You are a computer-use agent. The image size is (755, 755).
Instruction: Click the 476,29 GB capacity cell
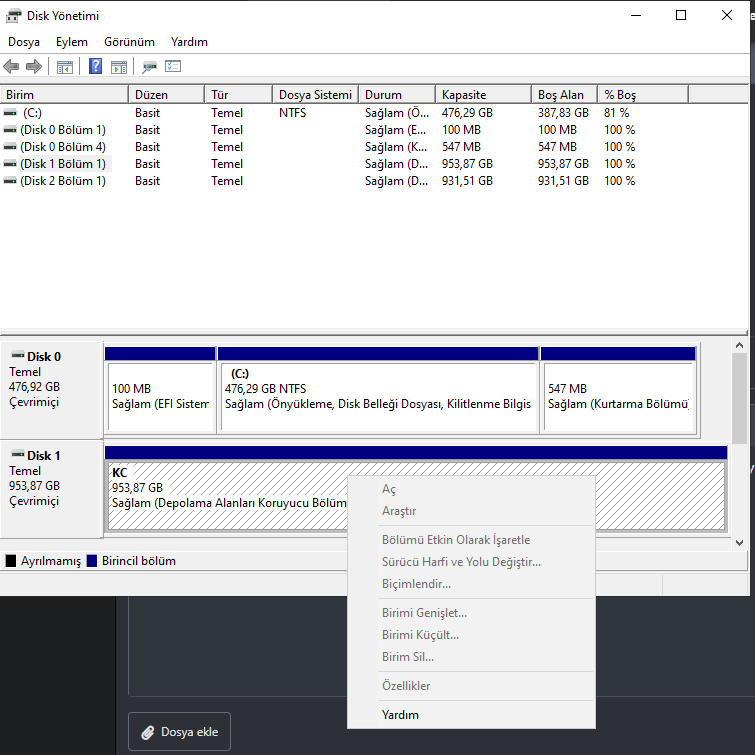click(468, 113)
